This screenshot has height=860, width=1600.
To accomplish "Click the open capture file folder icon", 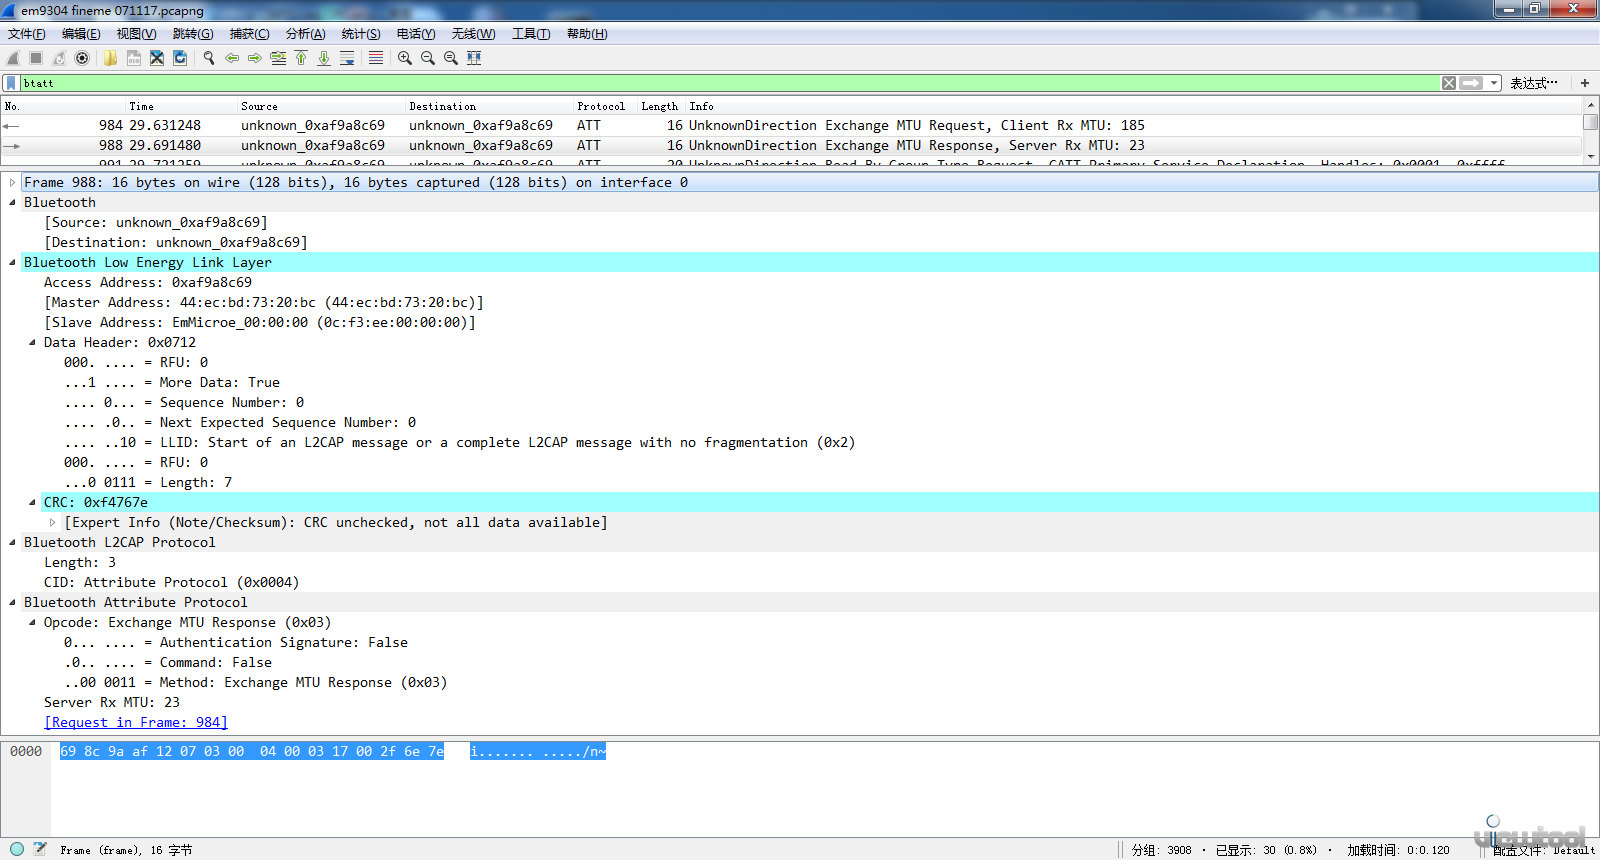I will pyautogui.click(x=110, y=58).
